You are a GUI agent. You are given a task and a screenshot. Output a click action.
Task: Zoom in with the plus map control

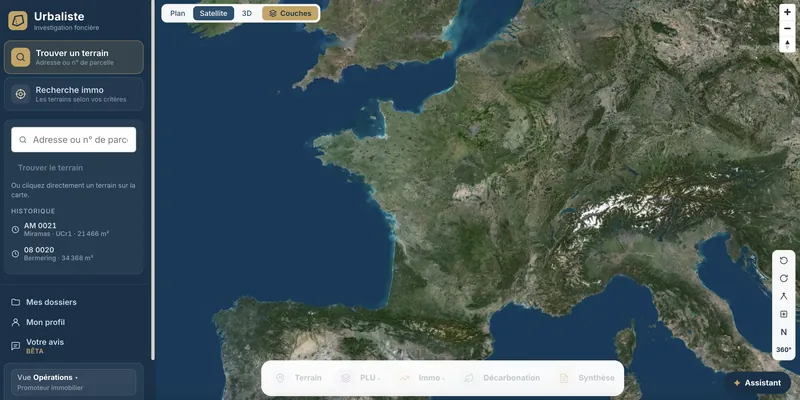click(x=787, y=12)
